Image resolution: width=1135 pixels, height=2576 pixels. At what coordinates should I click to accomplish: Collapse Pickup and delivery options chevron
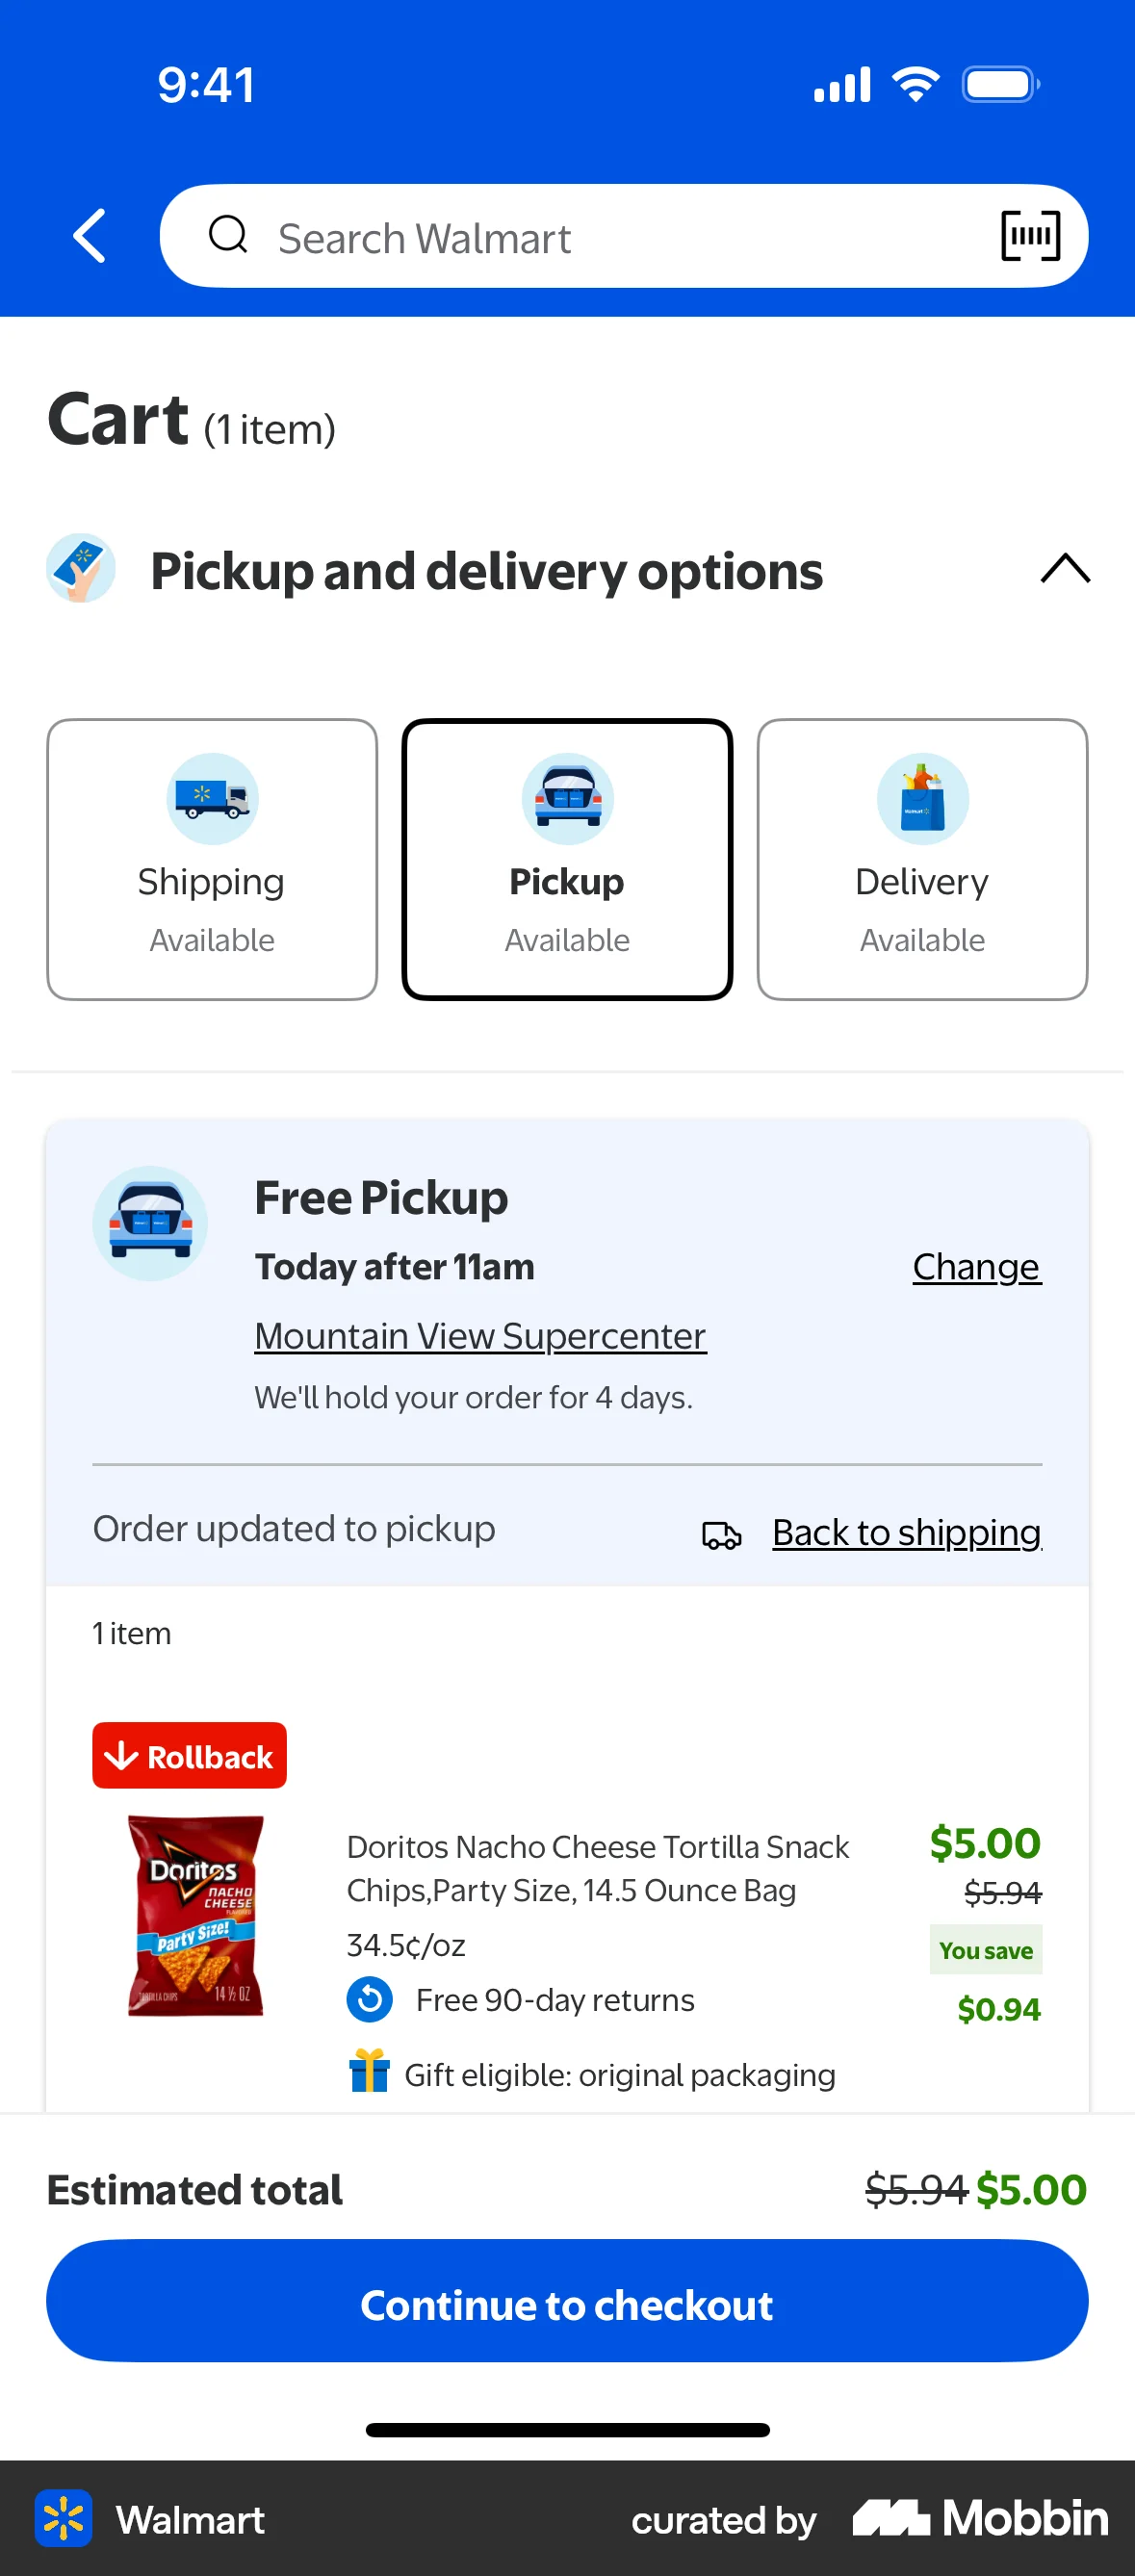[x=1064, y=568]
